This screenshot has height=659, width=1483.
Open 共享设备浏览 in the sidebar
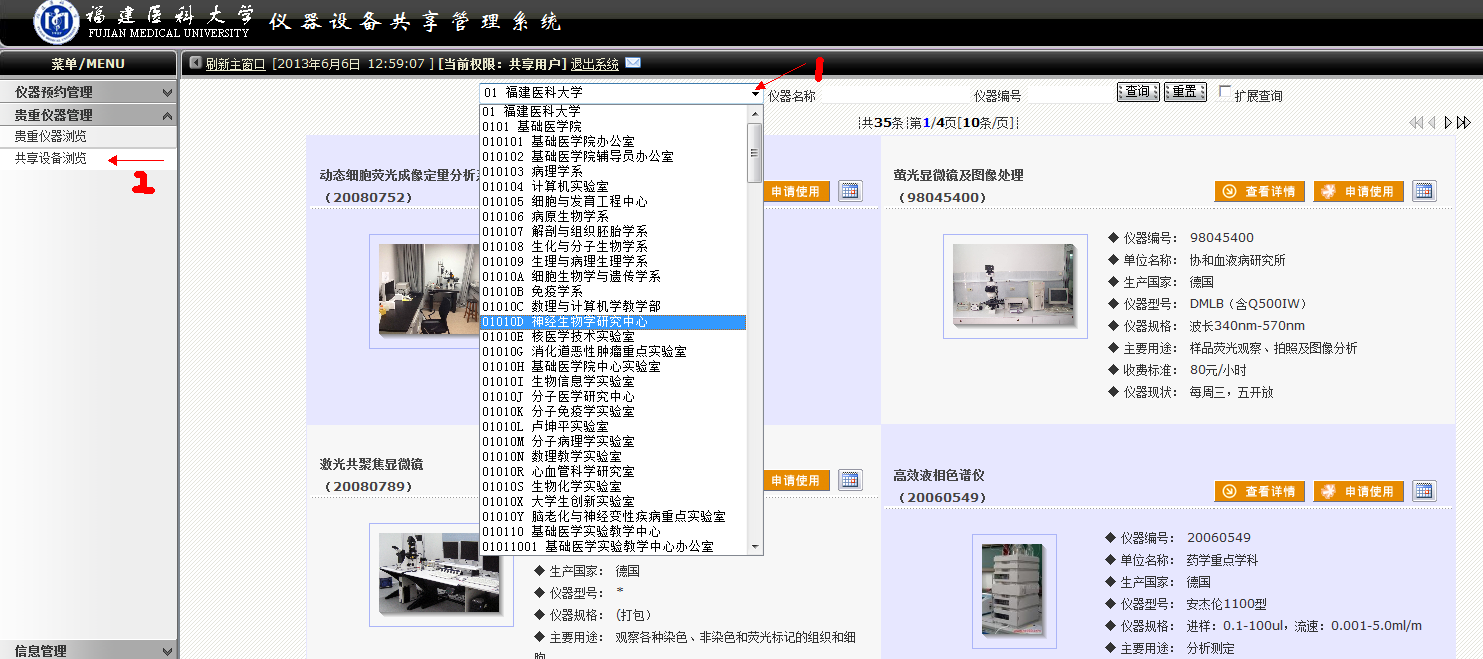point(50,158)
